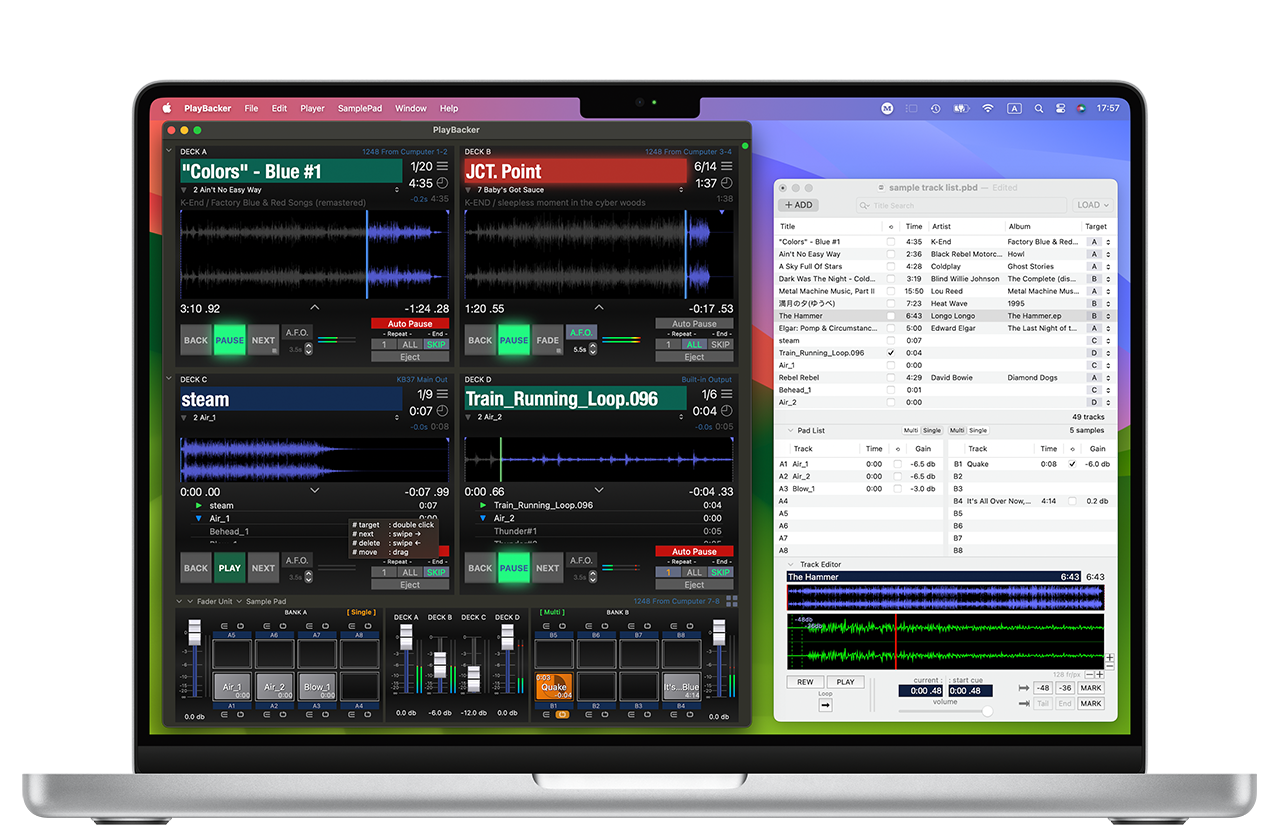Open the Window menu
This screenshot has height=832, width=1280.
411,108
